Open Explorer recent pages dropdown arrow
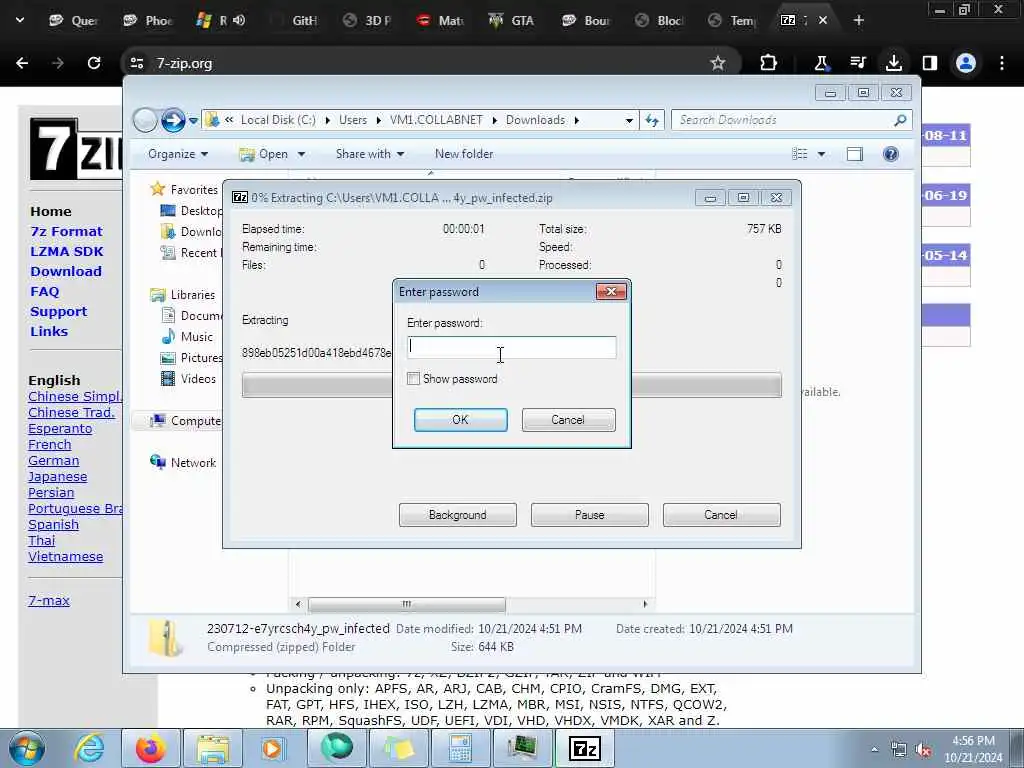The width and height of the screenshot is (1024, 768). point(193,121)
